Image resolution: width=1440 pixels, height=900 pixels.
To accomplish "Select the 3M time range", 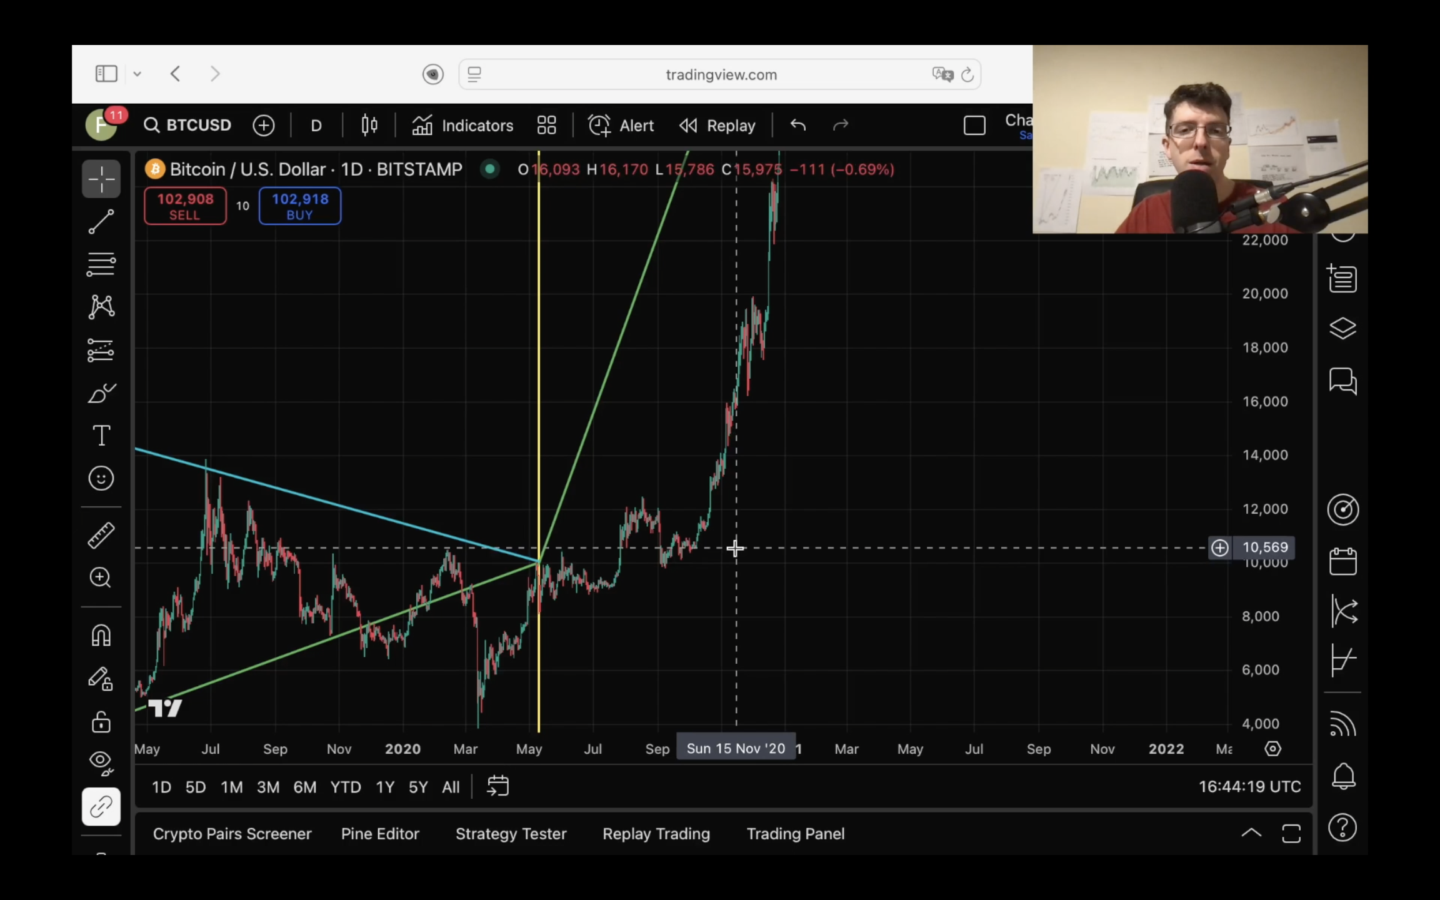I will 268,787.
